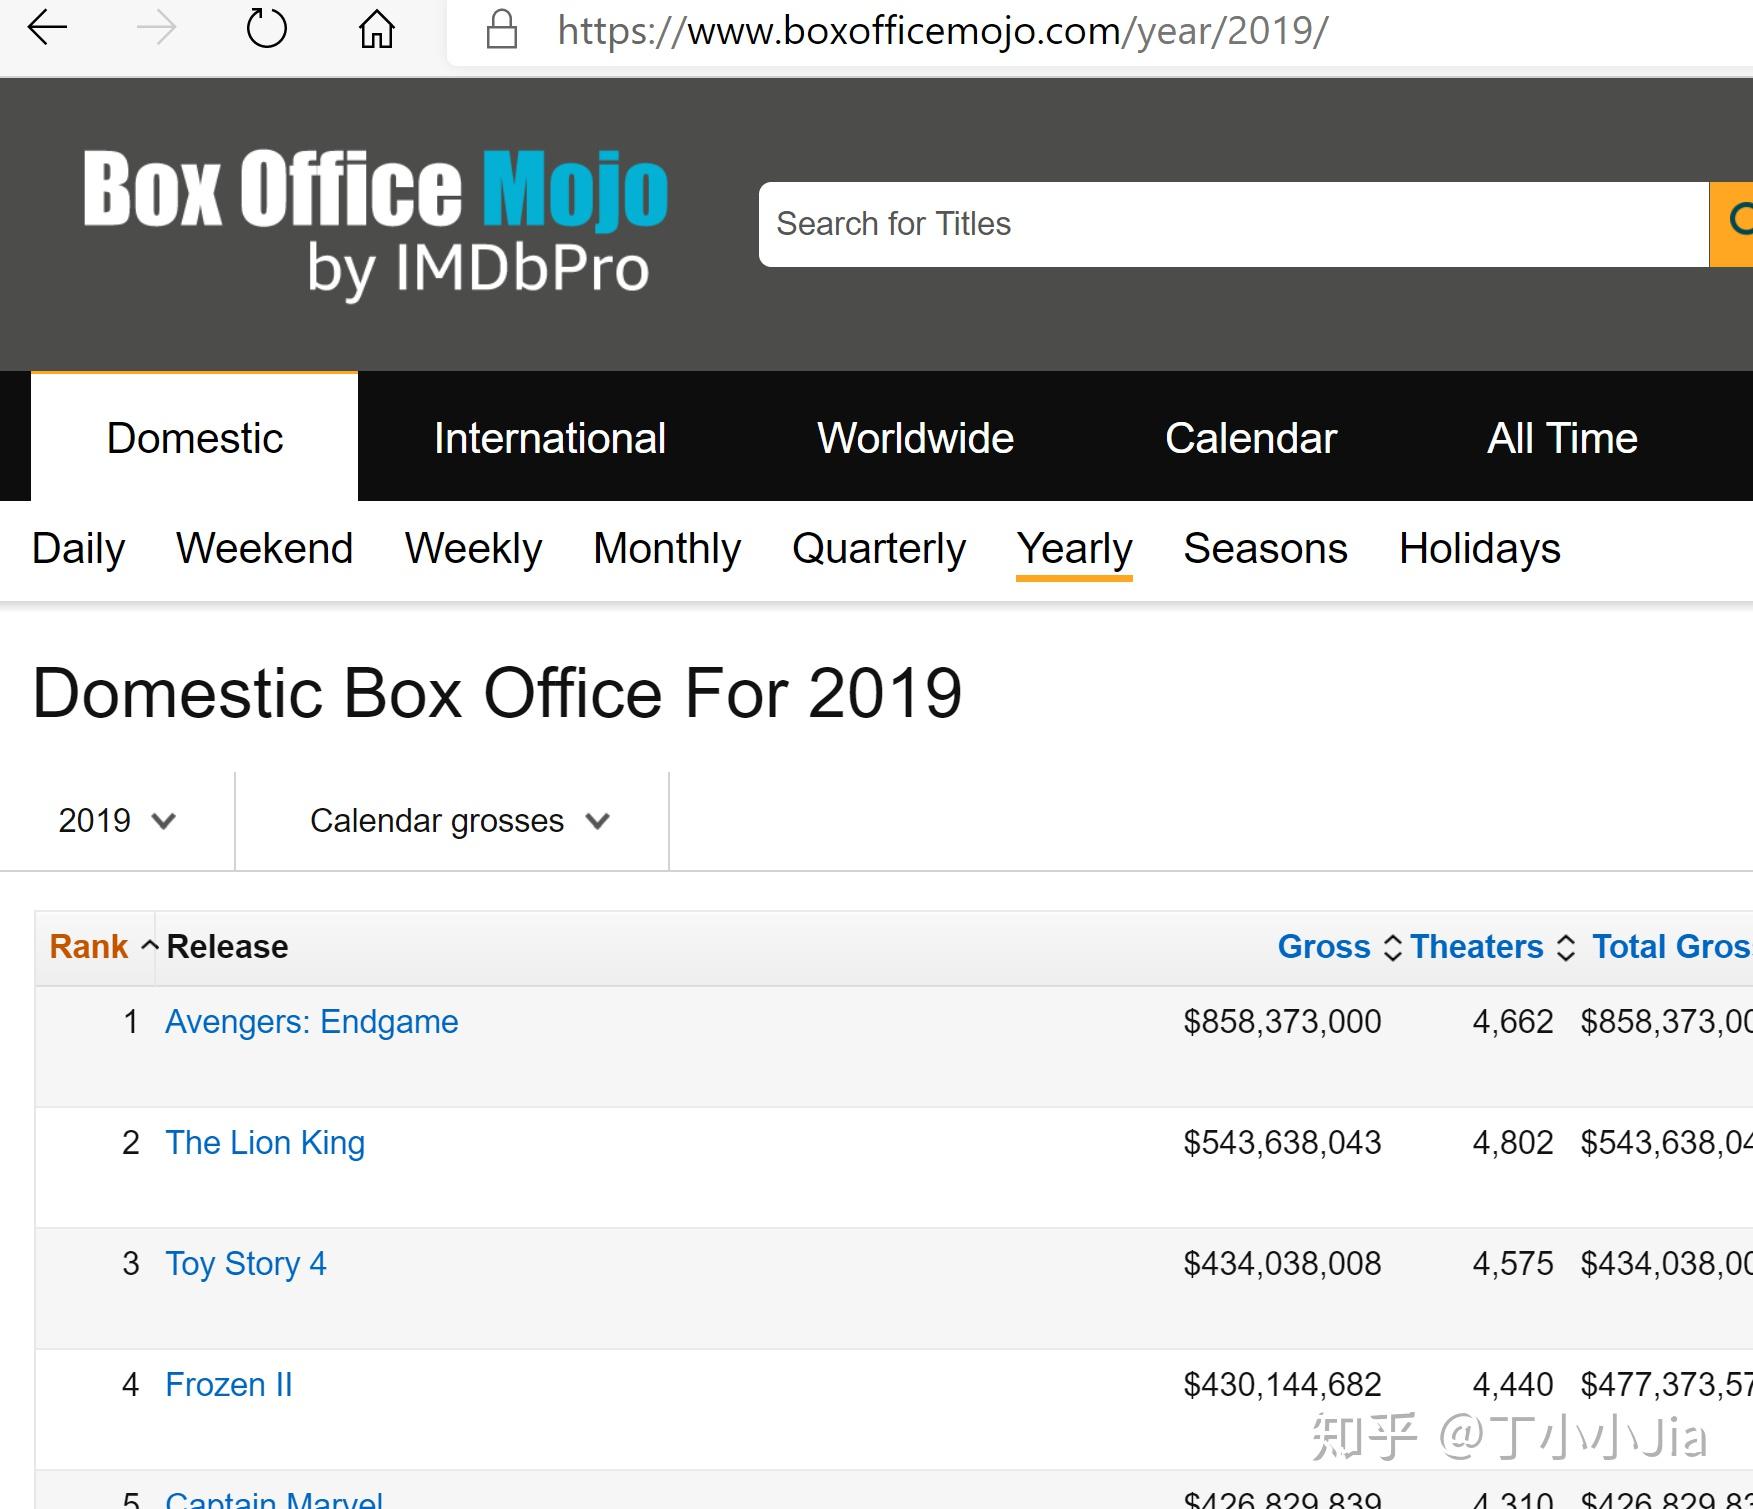This screenshot has width=1753, height=1509.
Task: Sort table by Theaters column
Action: tap(1477, 946)
